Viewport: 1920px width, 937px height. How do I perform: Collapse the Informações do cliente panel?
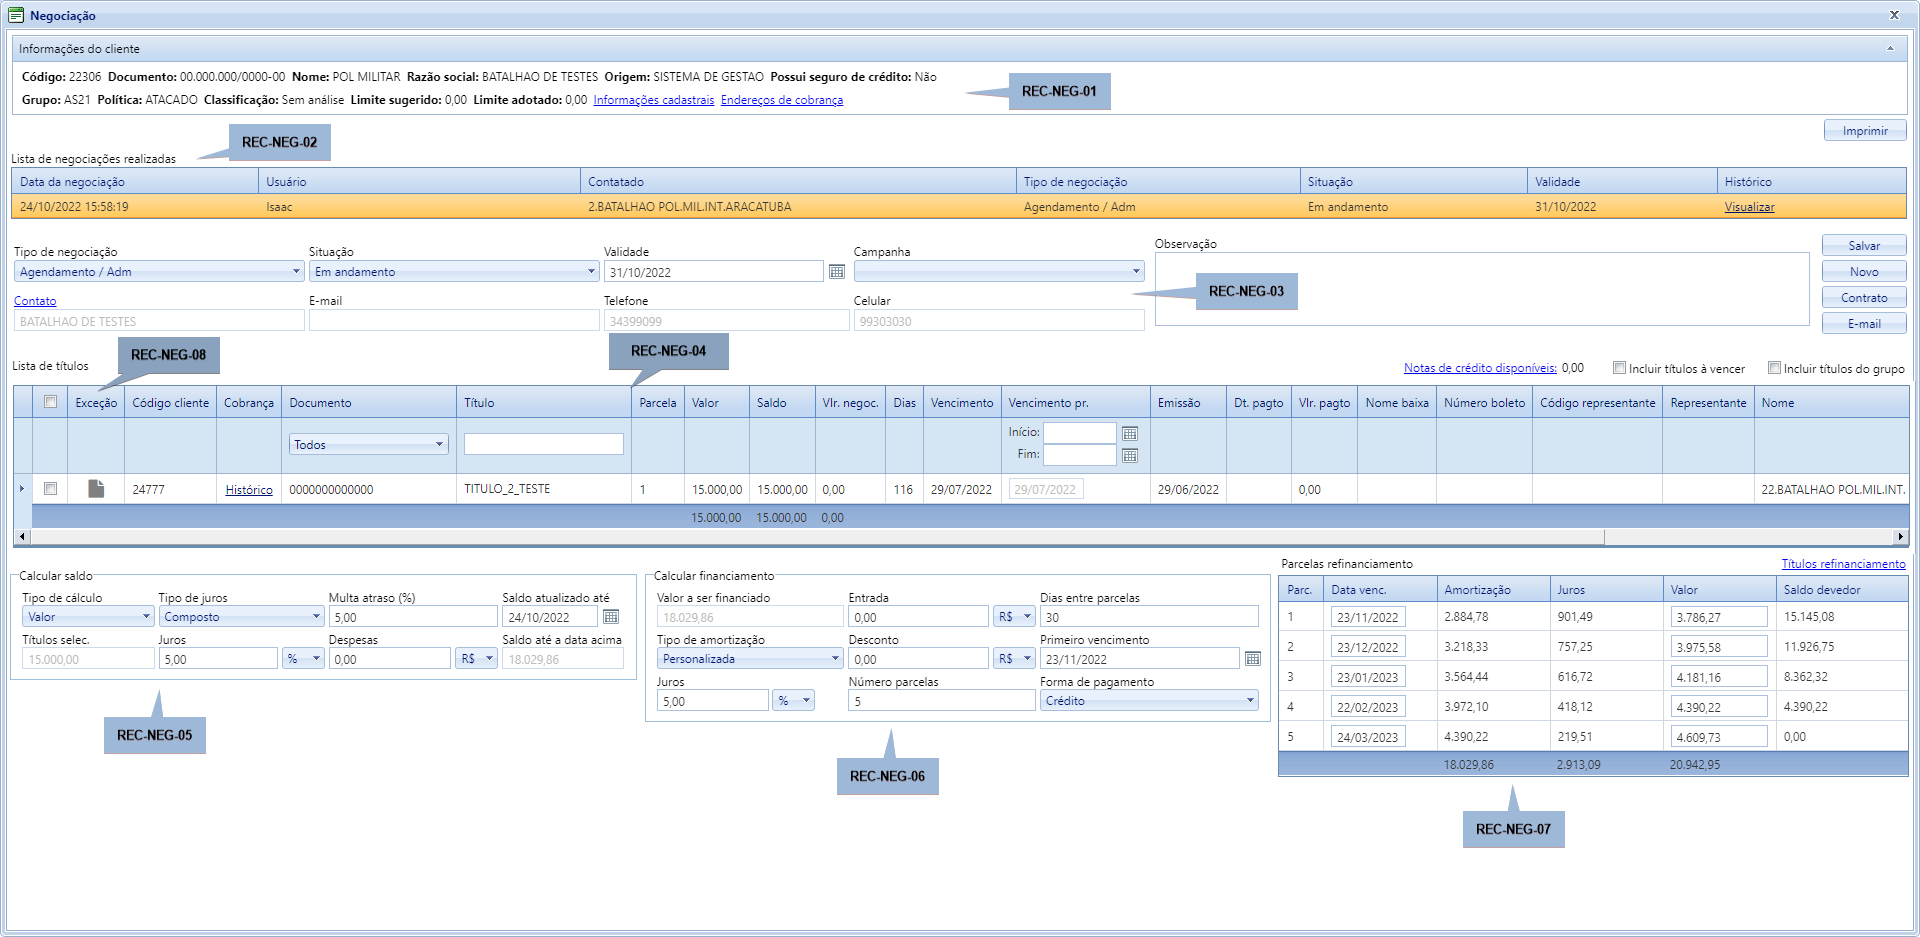coord(1890,49)
